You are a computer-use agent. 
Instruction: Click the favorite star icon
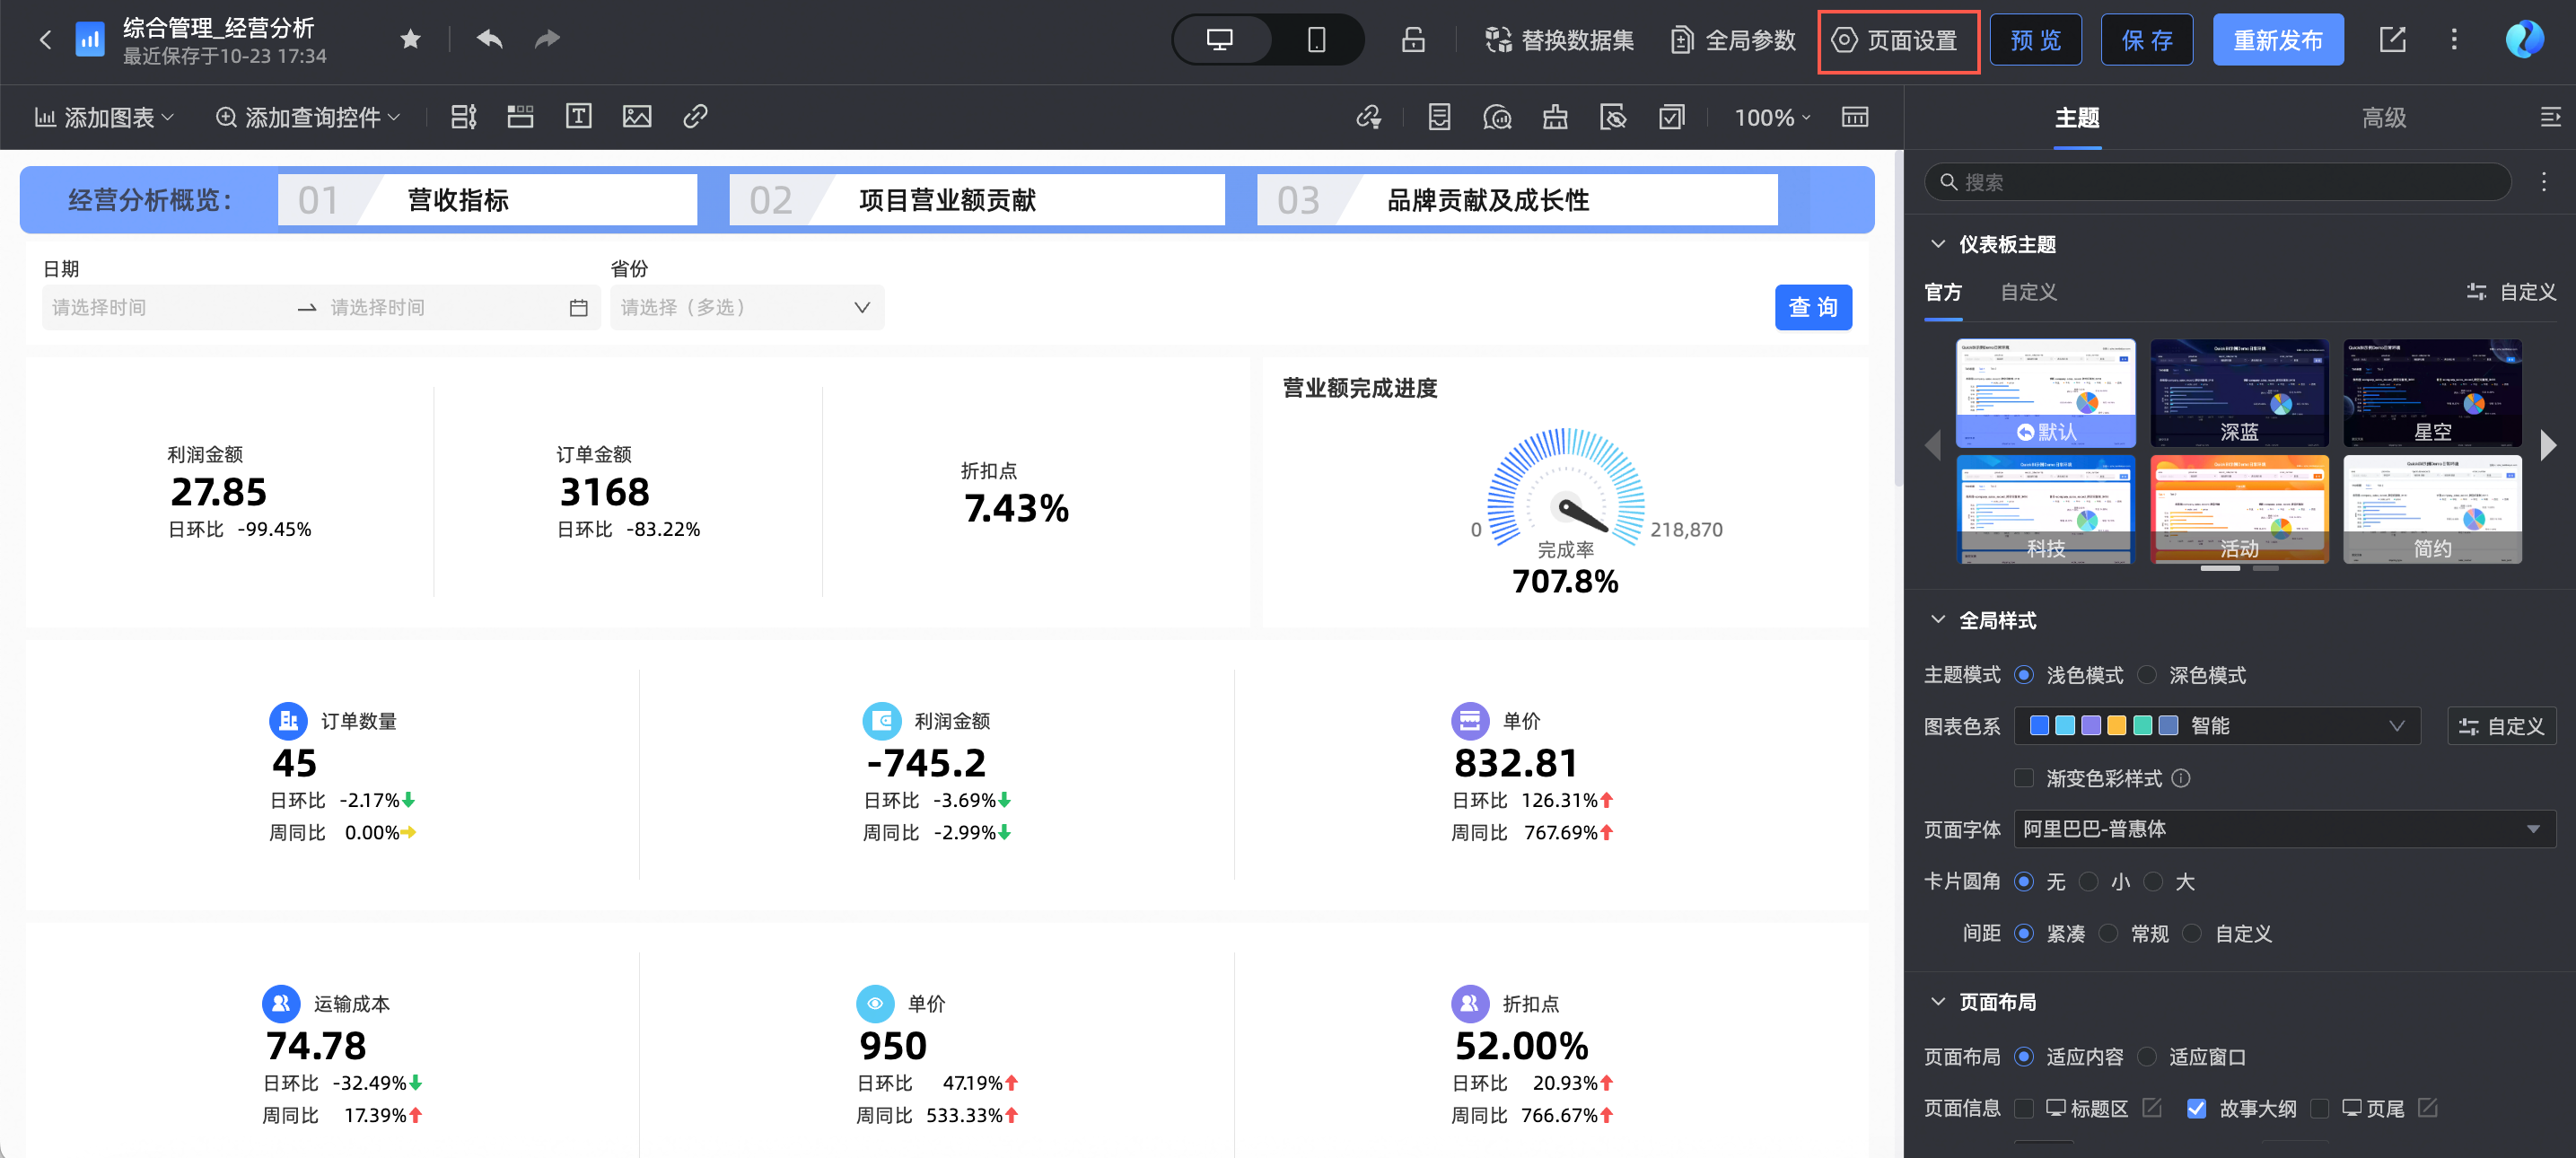(x=410, y=40)
